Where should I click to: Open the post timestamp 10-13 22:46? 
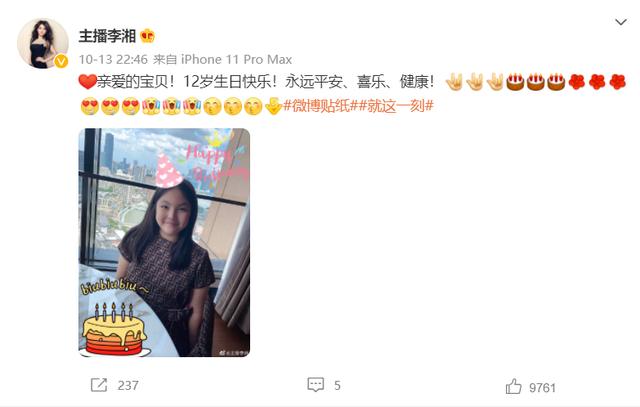pos(113,60)
